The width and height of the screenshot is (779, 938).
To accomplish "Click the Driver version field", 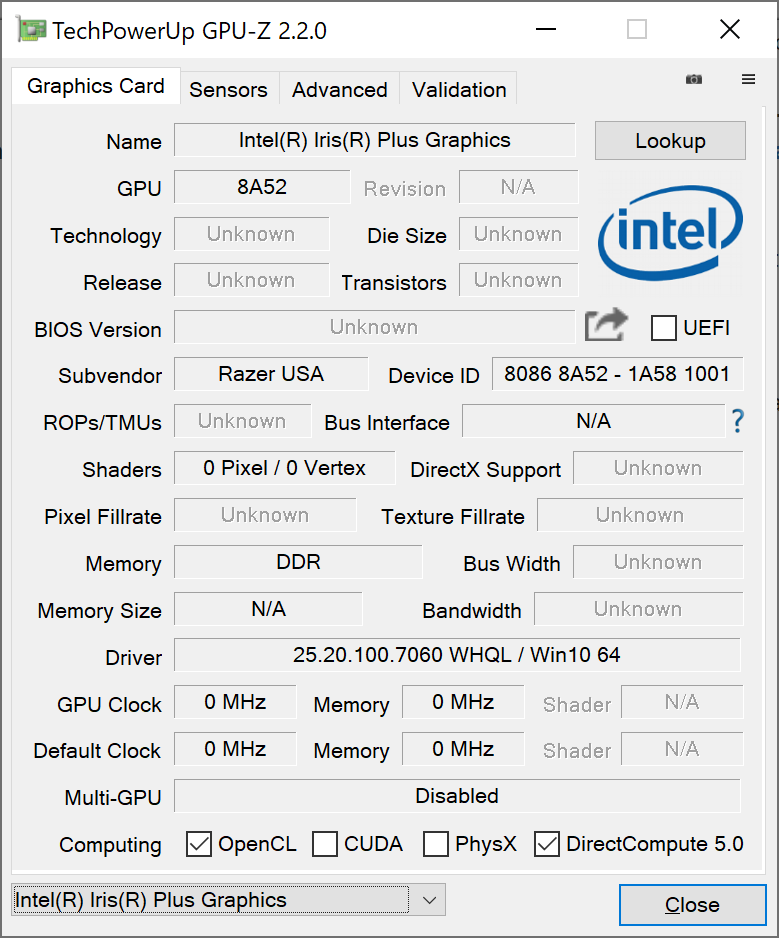I will 457,655.
